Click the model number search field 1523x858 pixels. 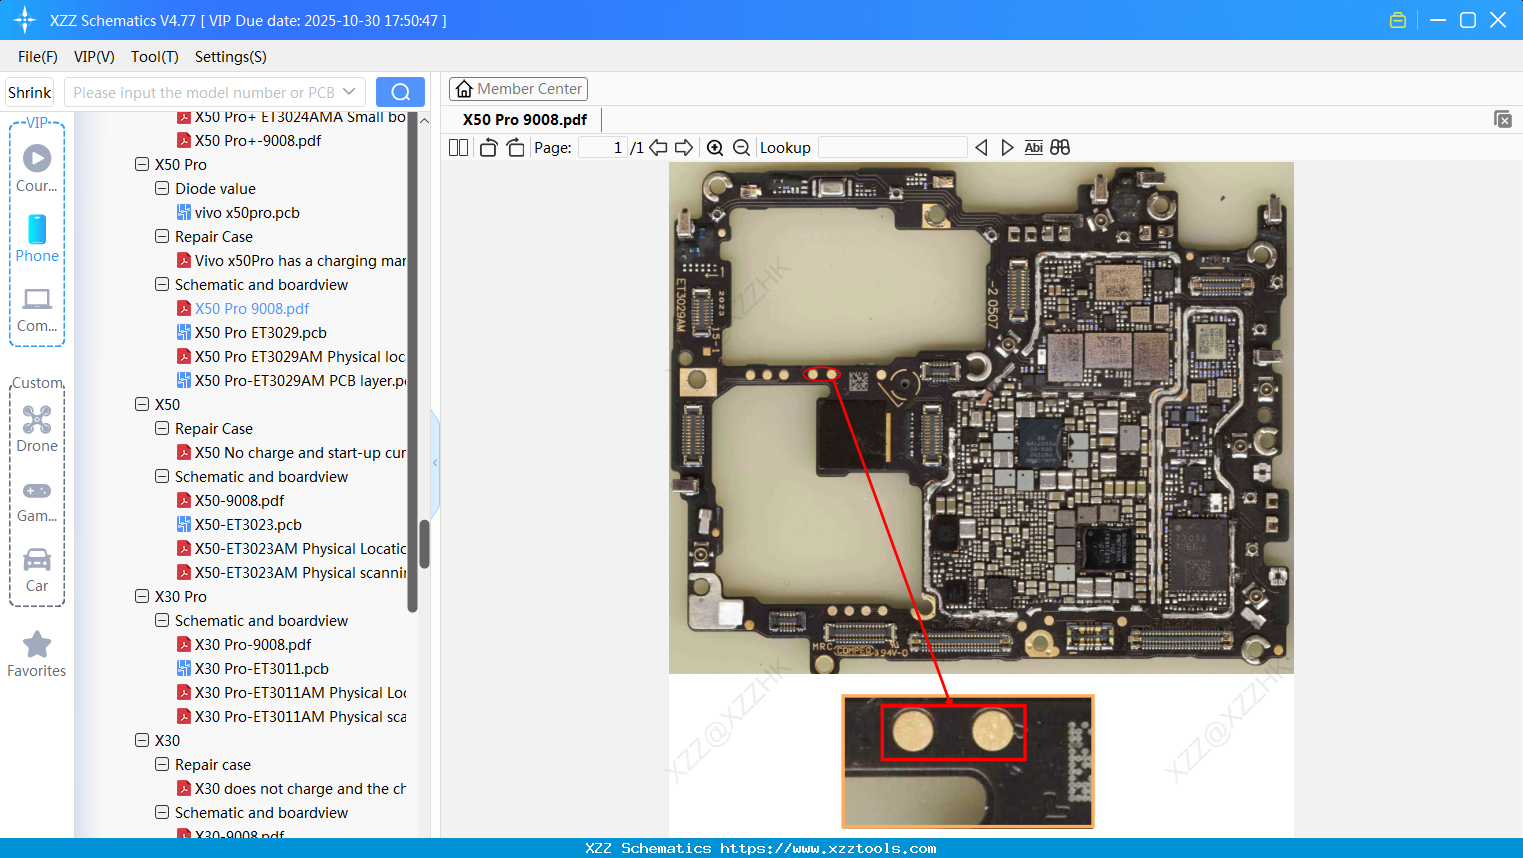click(x=204, y=92)
